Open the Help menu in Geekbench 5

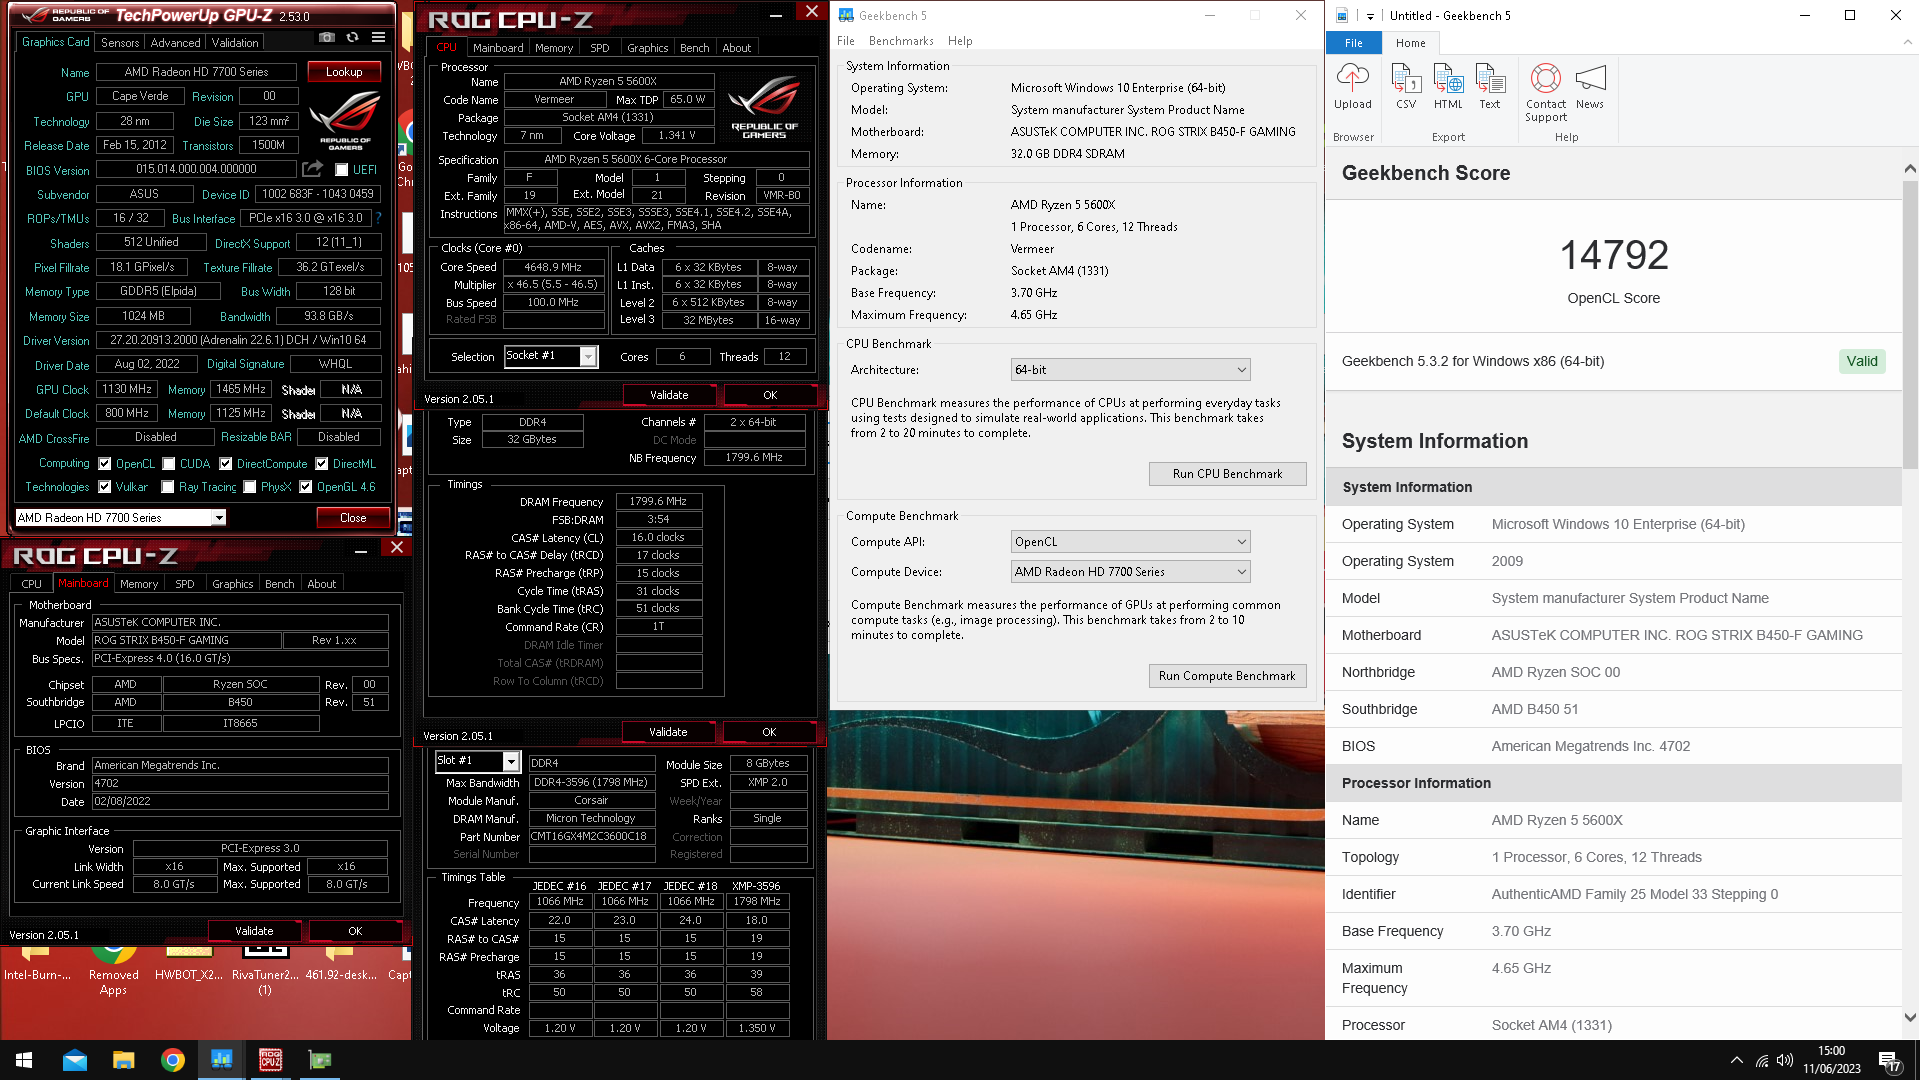pos(960,41)
